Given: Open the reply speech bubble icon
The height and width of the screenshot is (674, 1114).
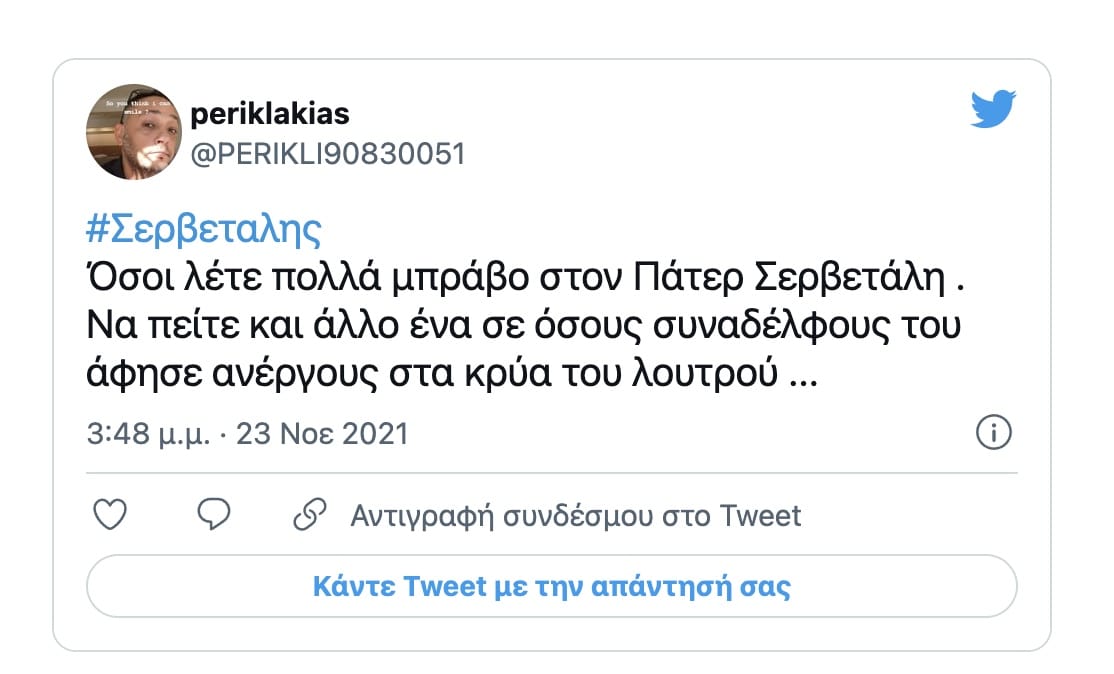Looking at the screenshot, I should 212,513.
